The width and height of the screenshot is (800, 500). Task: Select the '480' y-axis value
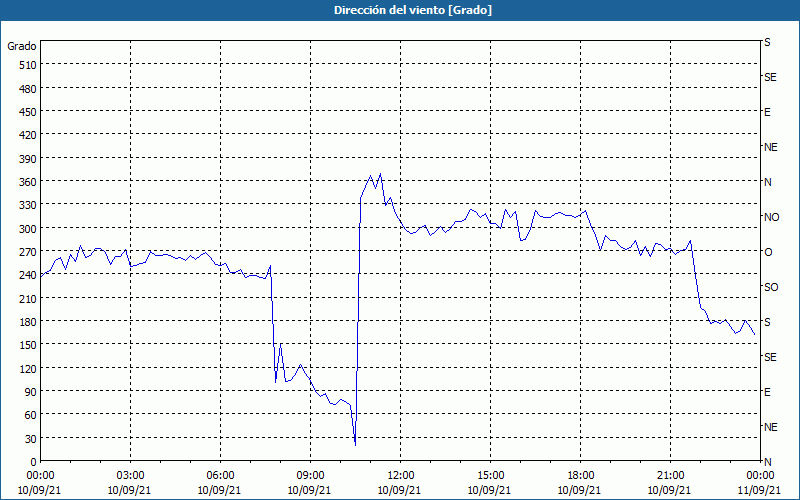coord(28,89)
